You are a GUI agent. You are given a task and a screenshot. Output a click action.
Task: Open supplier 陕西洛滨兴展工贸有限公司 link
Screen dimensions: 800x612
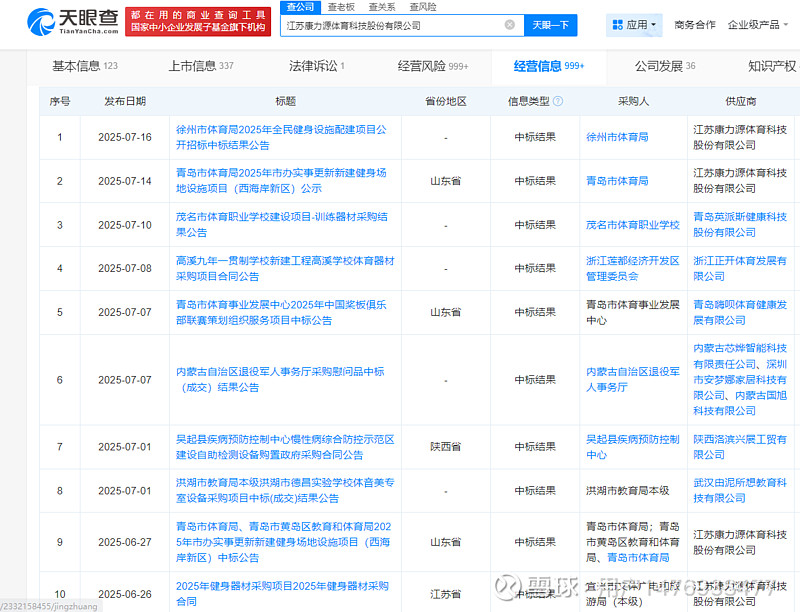(x=740, y=447)
